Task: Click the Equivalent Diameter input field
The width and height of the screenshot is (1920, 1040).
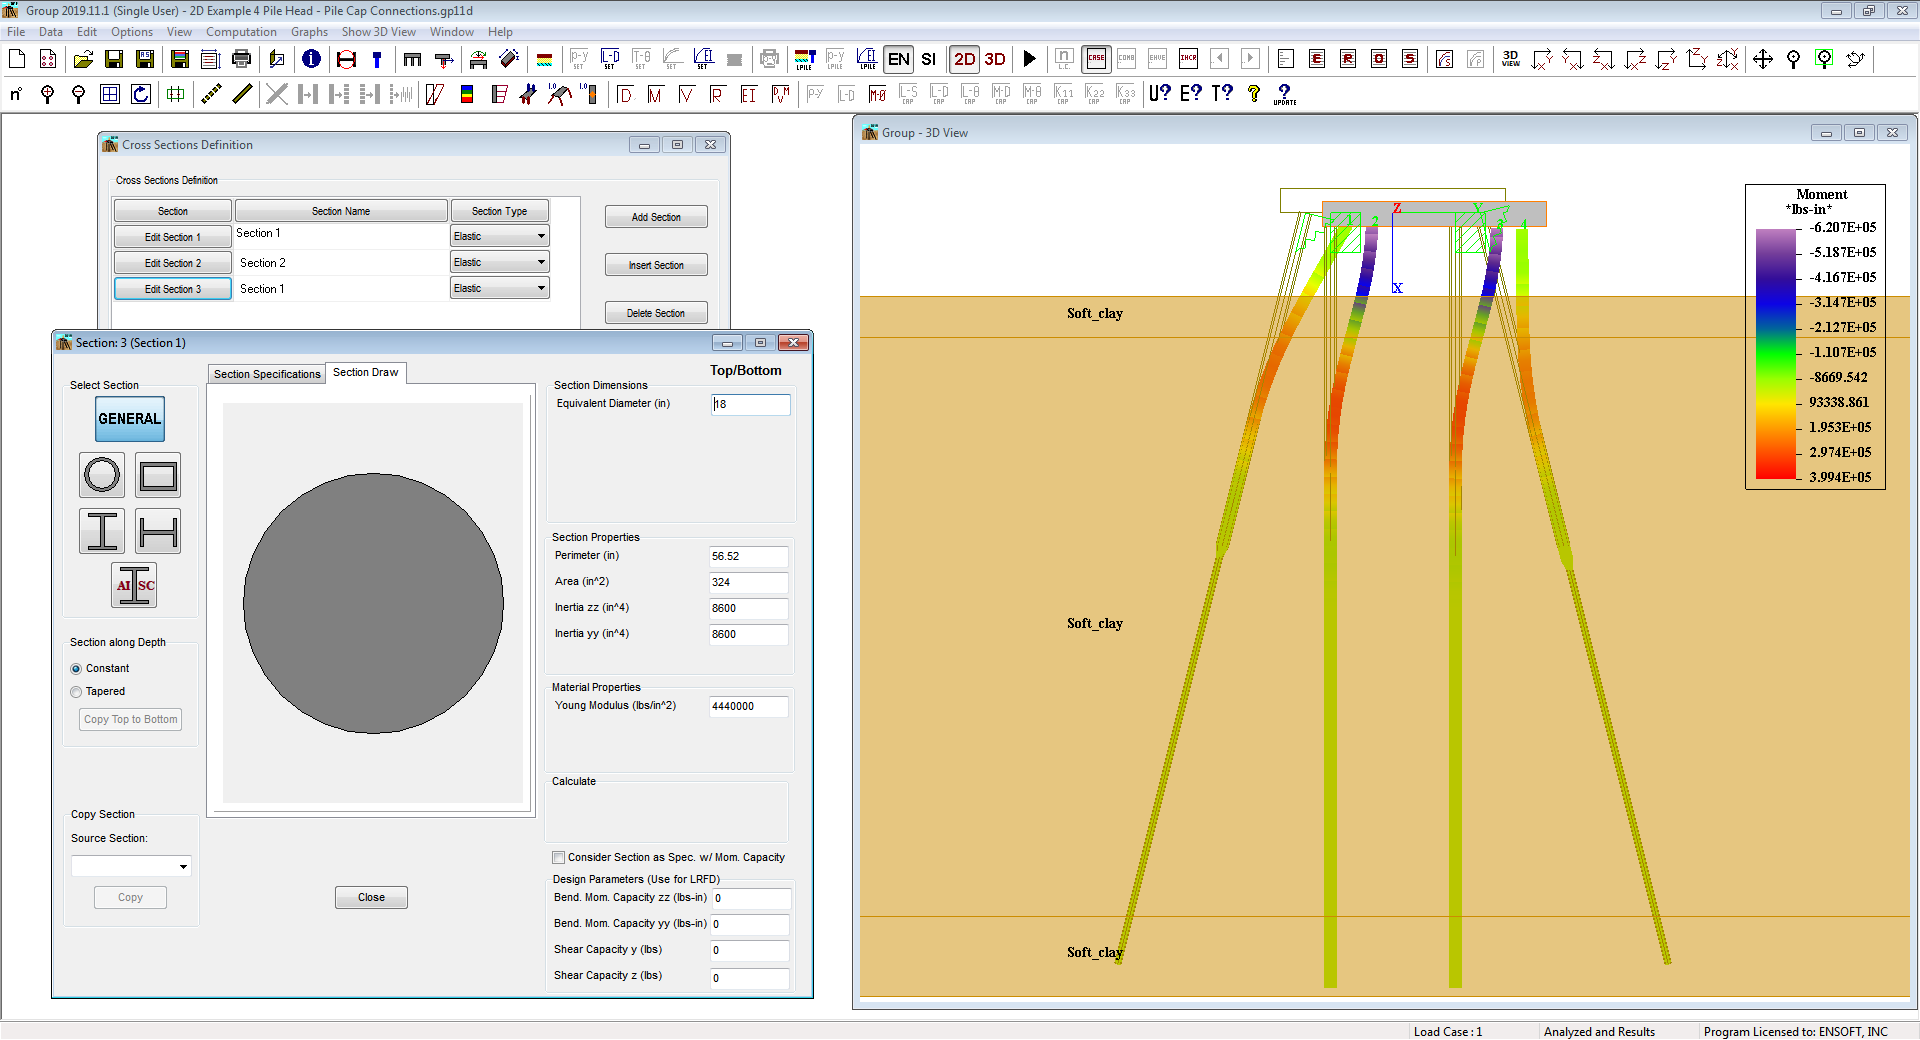Action: tap(751, 405)
